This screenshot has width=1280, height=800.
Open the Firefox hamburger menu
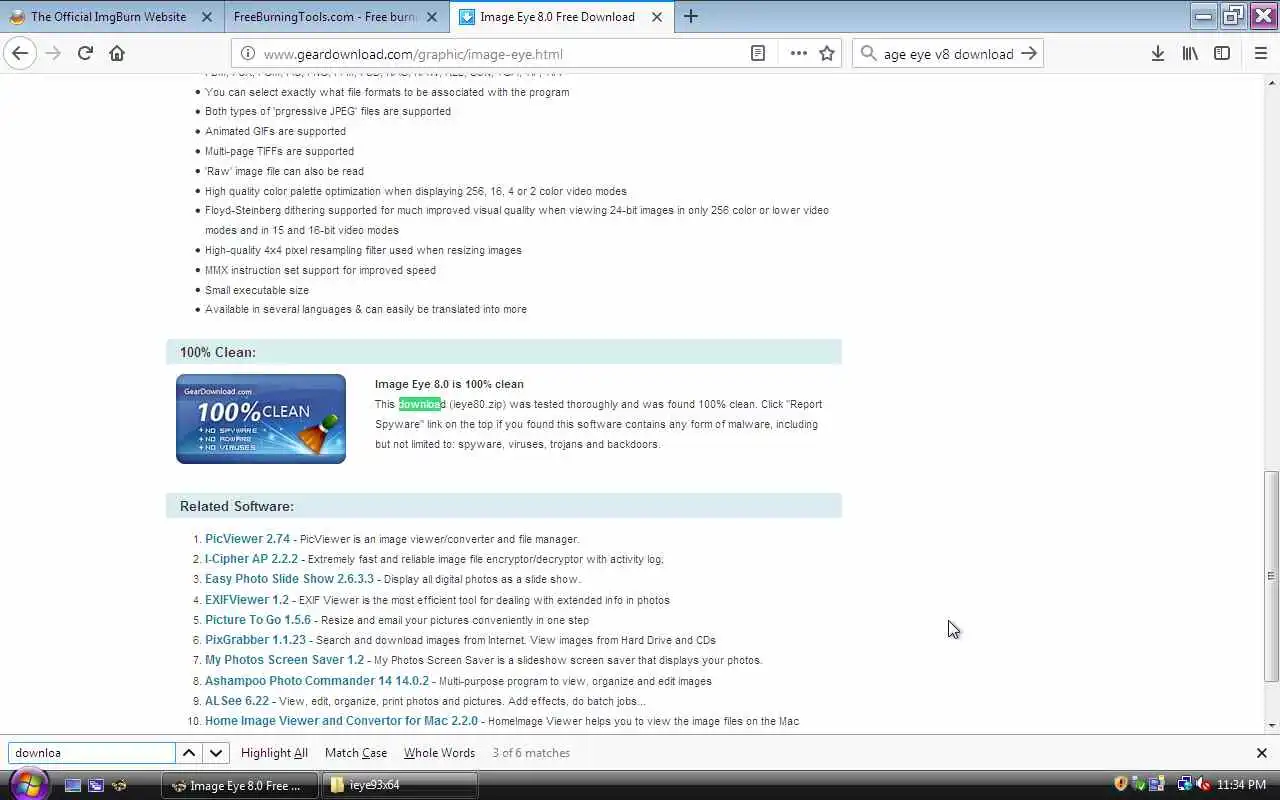pos(1261,54)
